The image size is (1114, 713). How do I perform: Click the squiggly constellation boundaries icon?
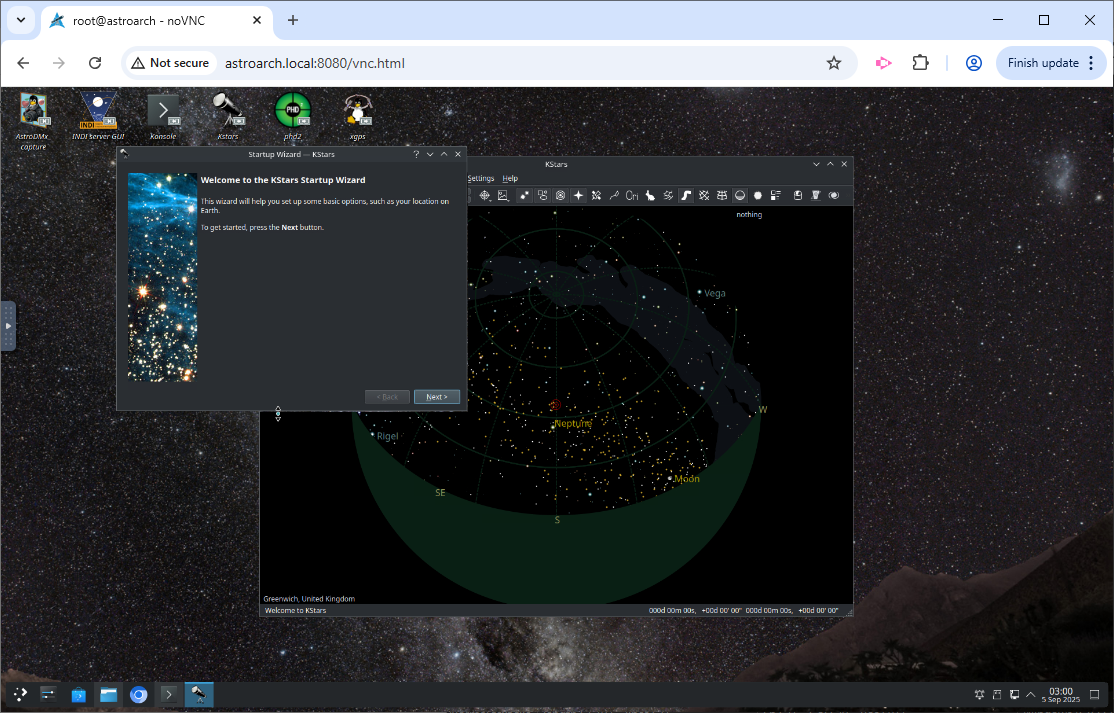click(x=668, y=195)
